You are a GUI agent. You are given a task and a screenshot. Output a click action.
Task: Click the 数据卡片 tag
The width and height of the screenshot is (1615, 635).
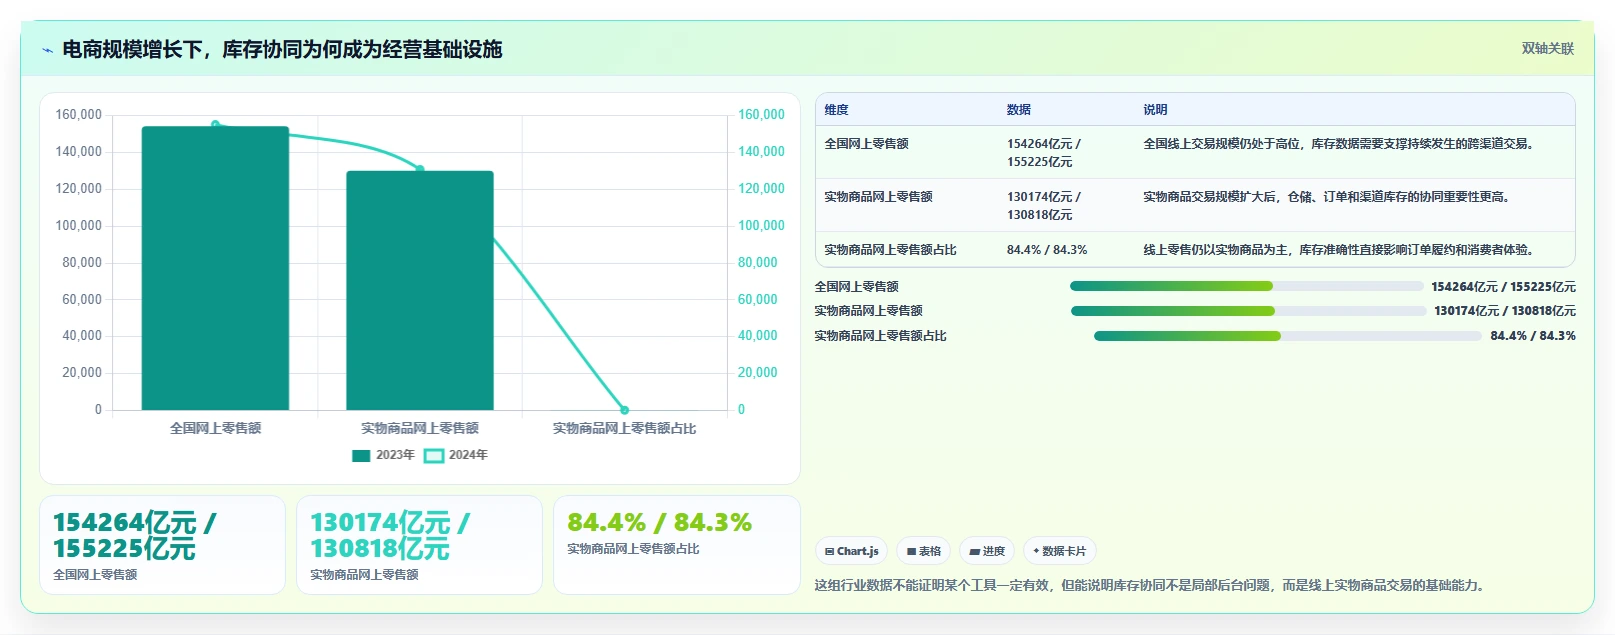pyautogui.click(x=1060, y=551)
